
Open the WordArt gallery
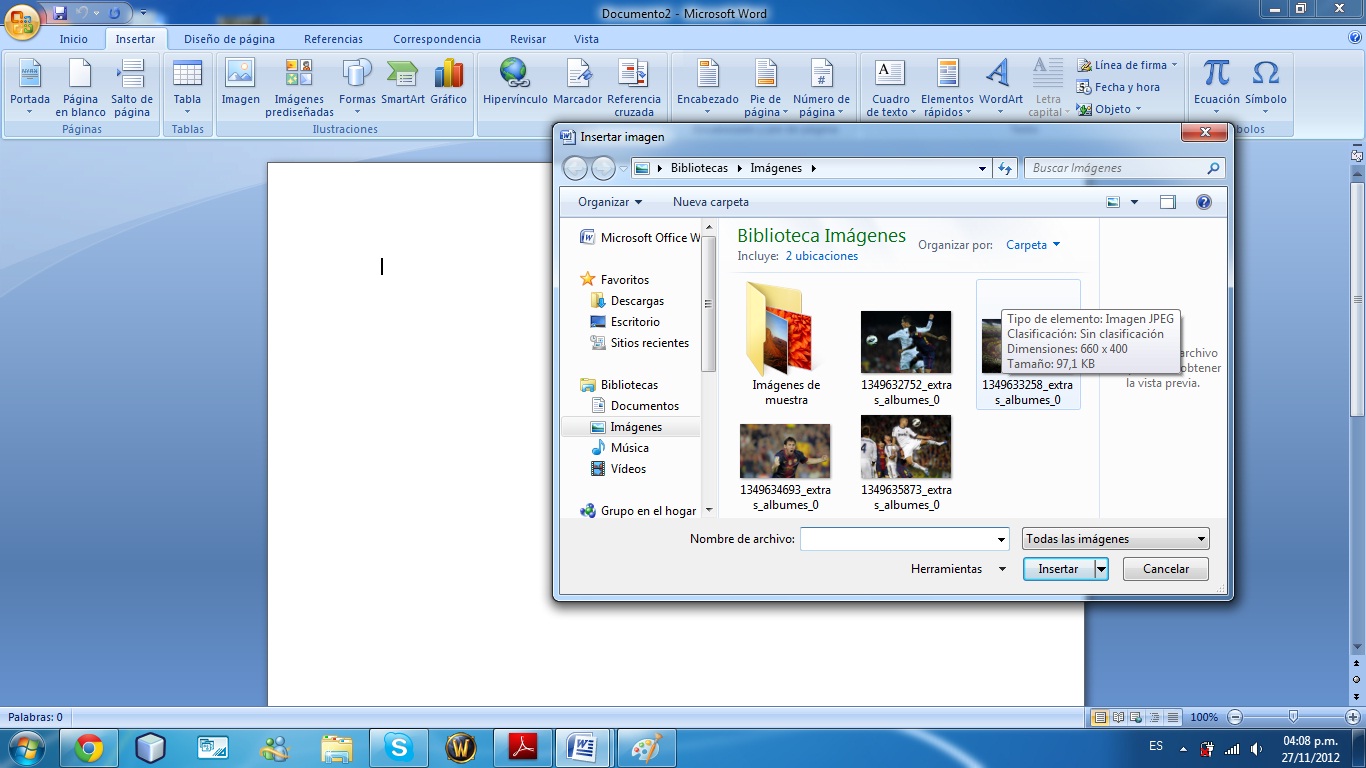point(1000,88)
